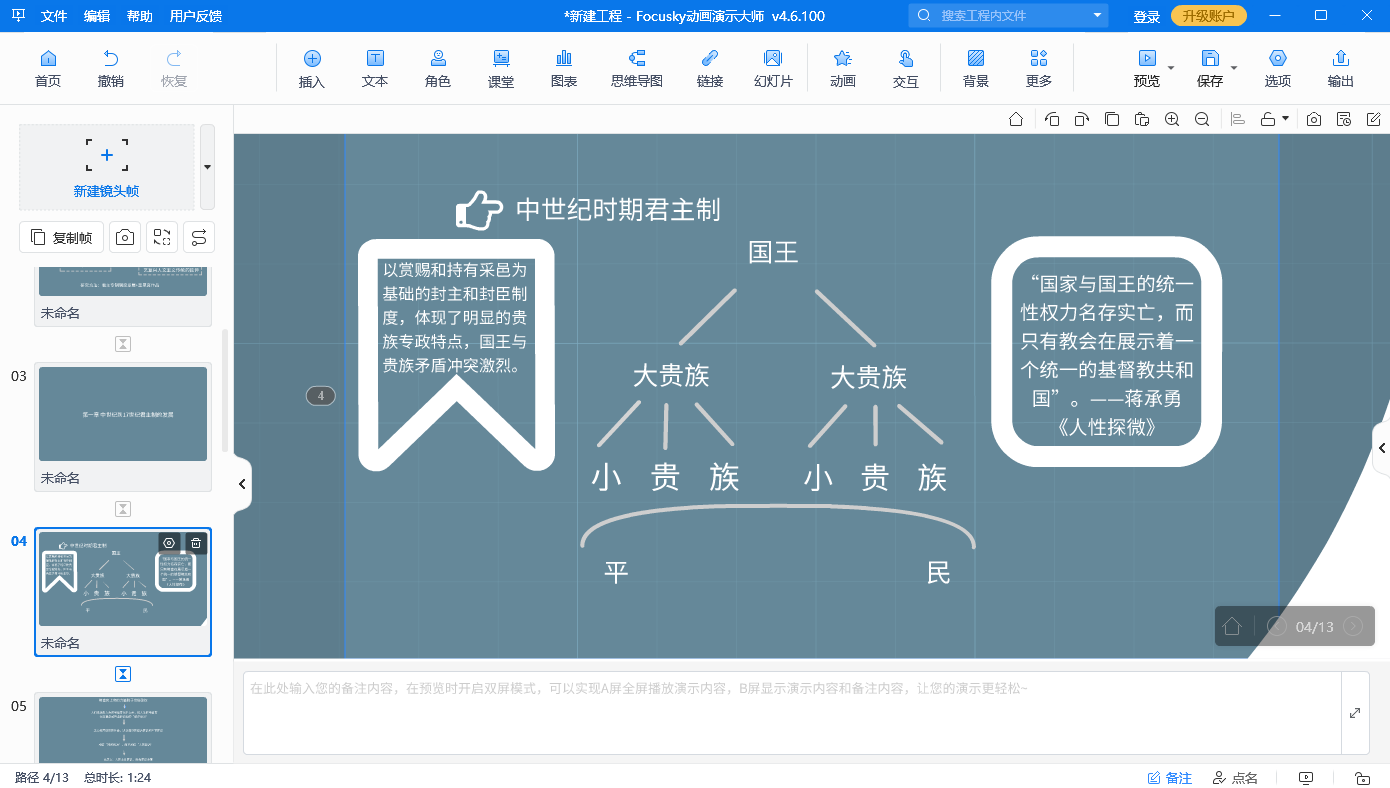This screenshot has width=1390, height=788.
Task: Open the history versions icon
Action: tap(1344, 119)
